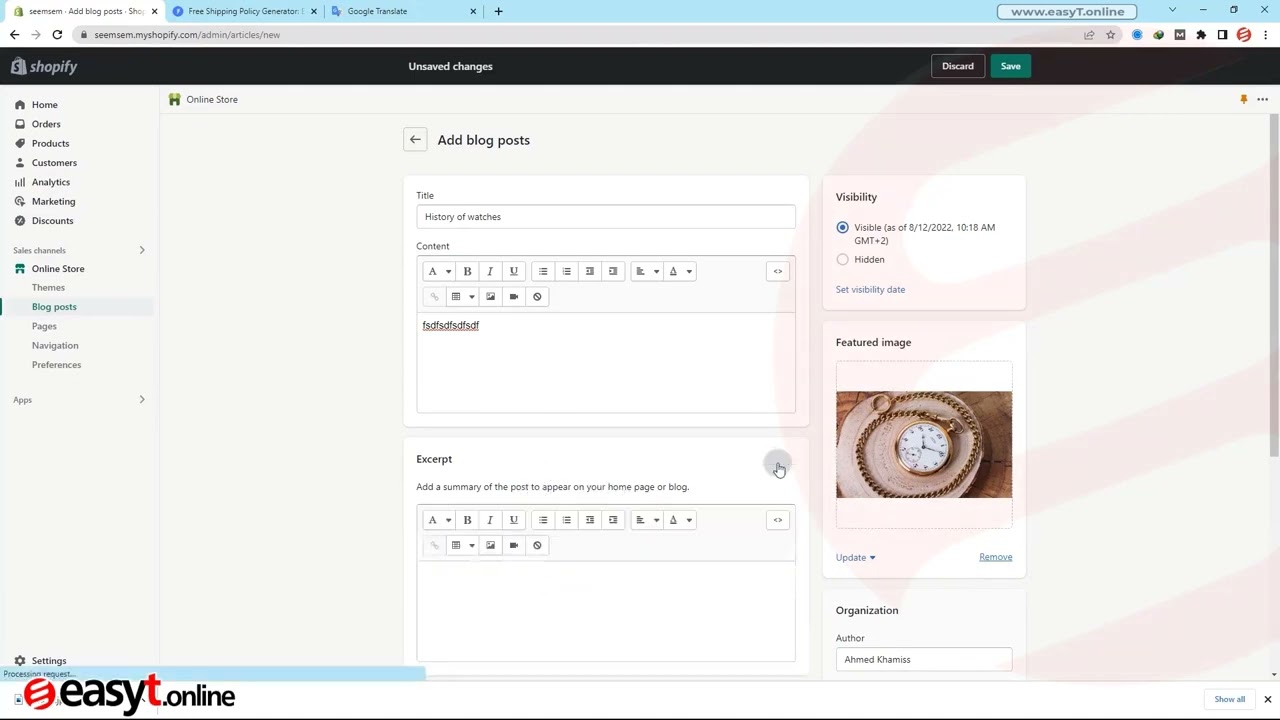Image resolution: width=1280 pixels, height=720 pixels.
Task: Open the Update dropdown under Featured image
Action: click(x=856, y=557)
